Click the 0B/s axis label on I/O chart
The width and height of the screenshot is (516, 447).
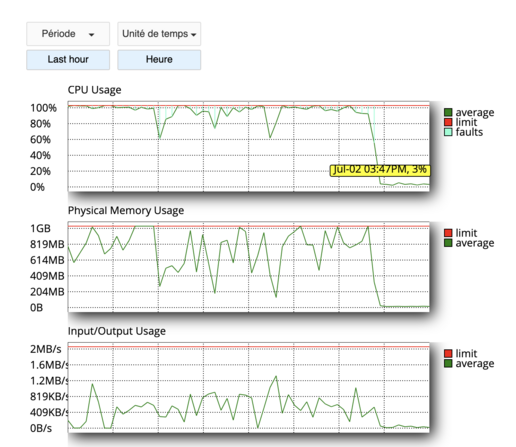pos(41,428)
